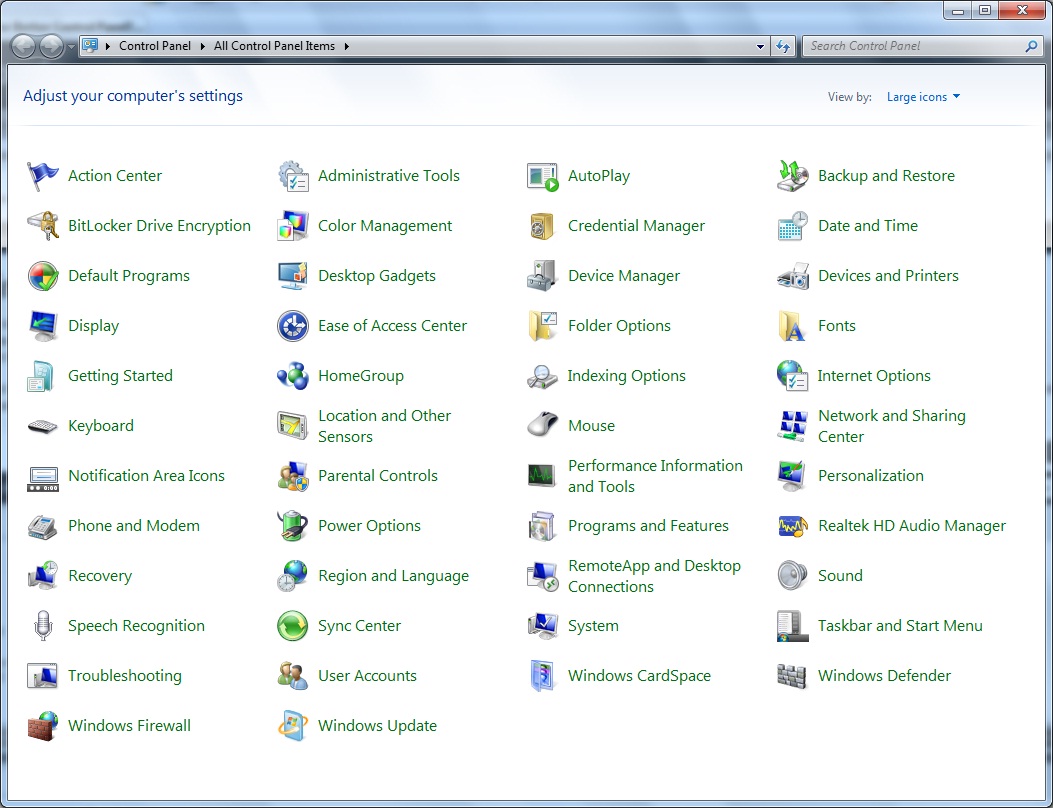Expand the View by Large icons dropdown

click(x=923, y=97)
